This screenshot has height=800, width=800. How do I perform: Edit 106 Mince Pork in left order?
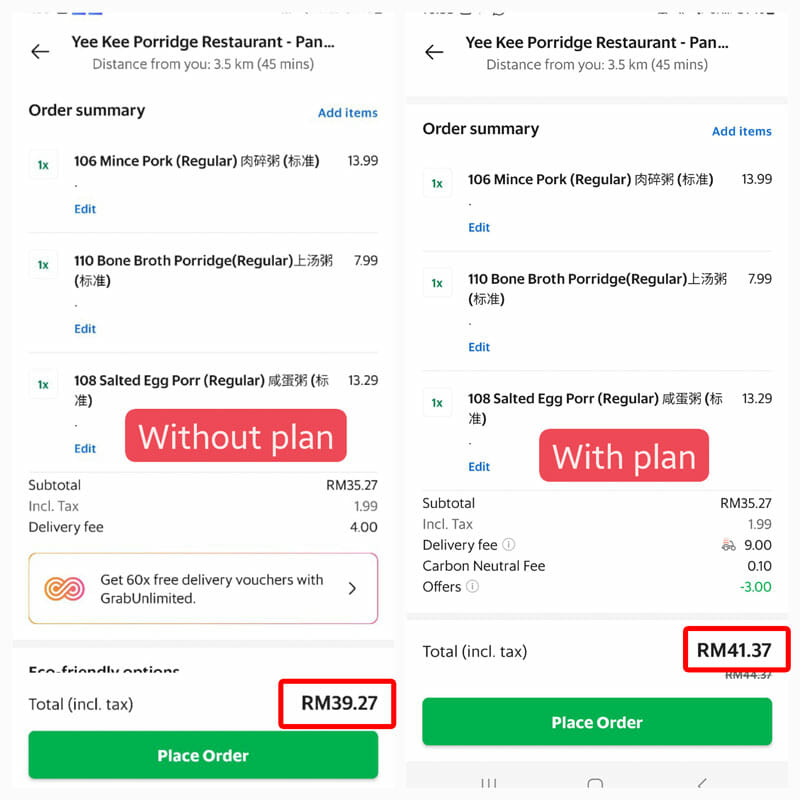tap(85, 209)
